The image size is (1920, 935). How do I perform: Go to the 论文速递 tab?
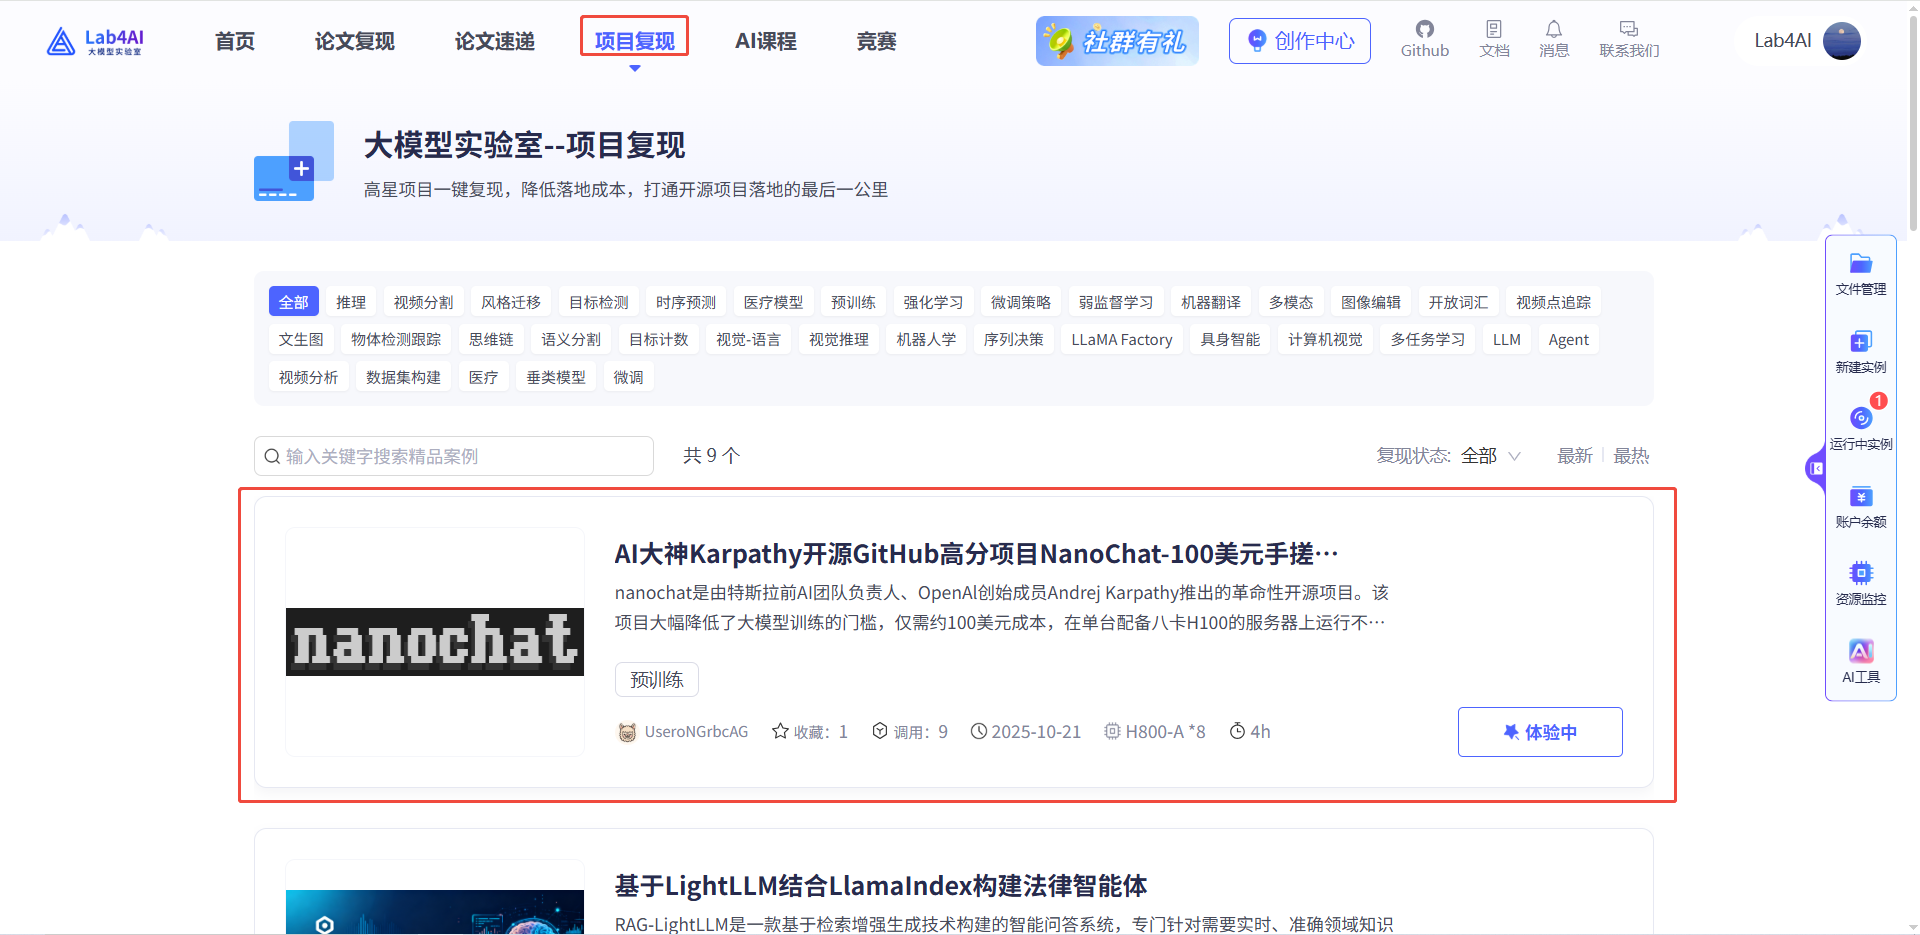(495, 41)
